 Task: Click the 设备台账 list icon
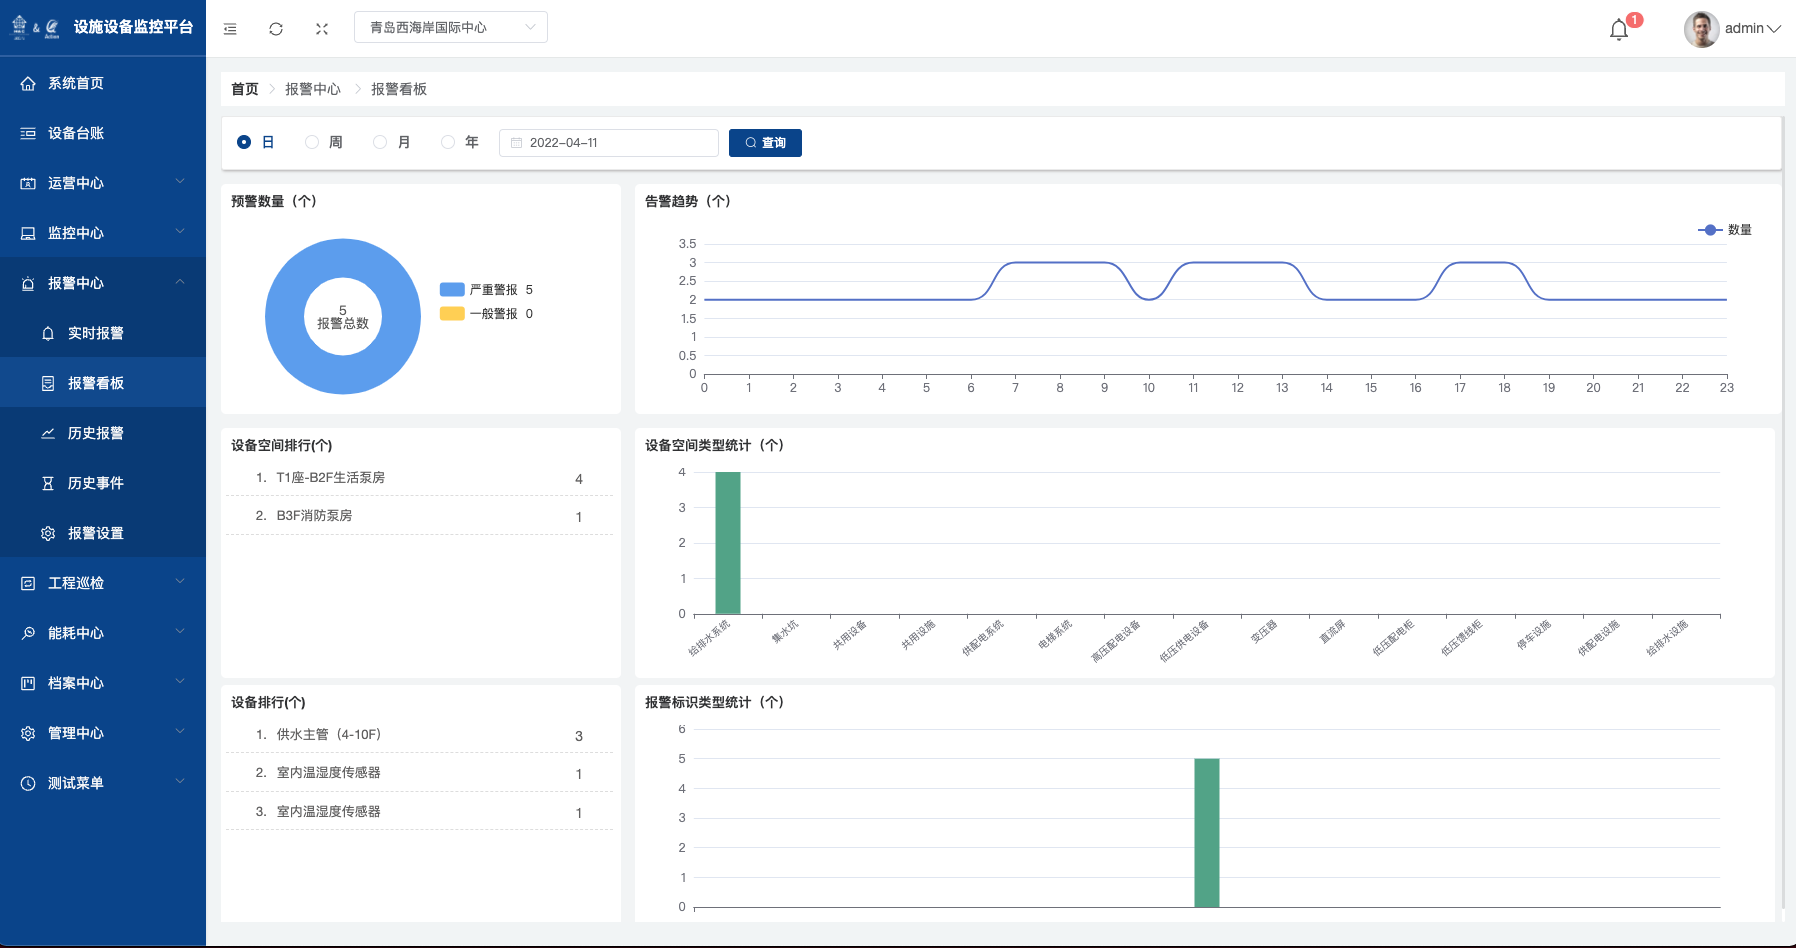(28, 133)
